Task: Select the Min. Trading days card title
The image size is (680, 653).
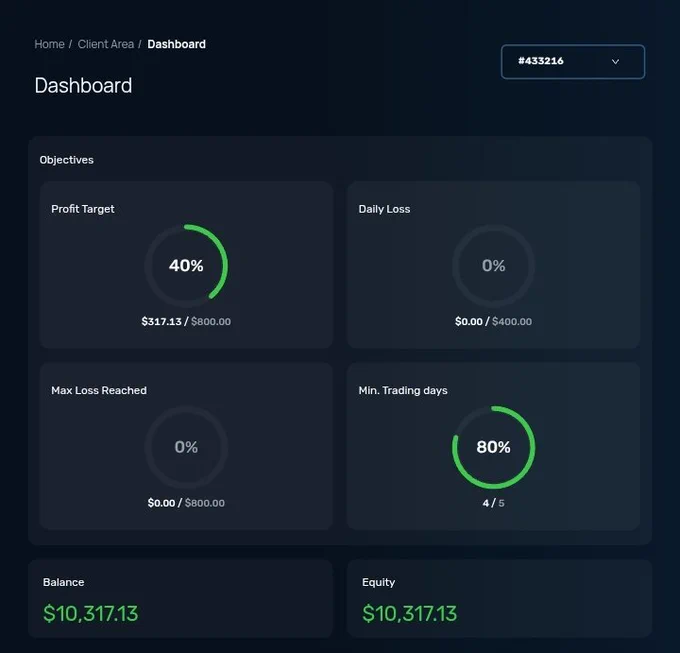Action: [x=403, y=390]
